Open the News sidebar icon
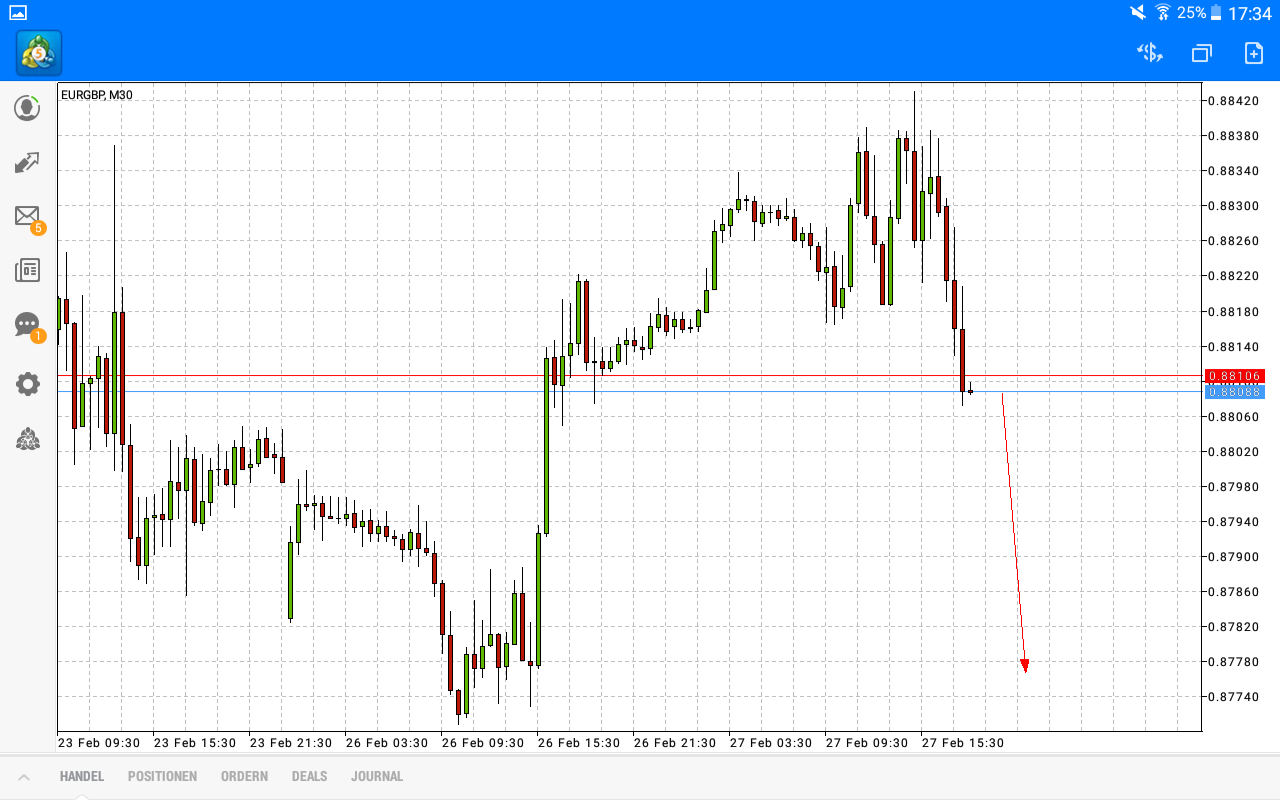 [x=27, y=270]
